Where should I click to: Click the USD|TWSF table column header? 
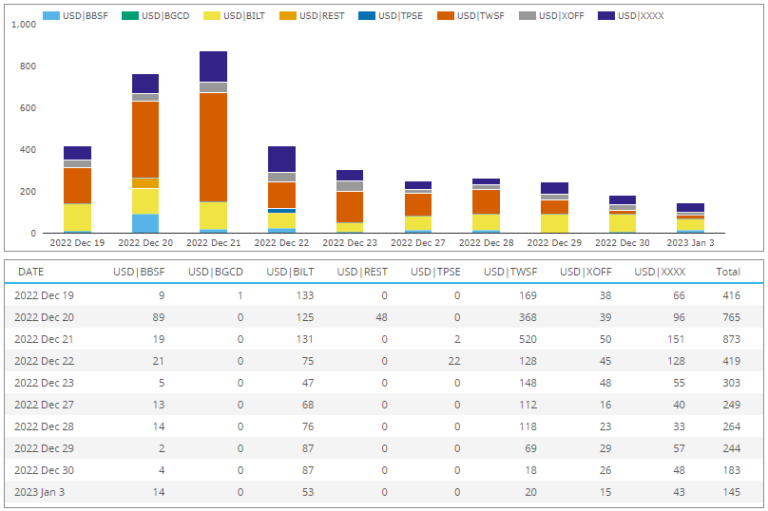(509, 271)
